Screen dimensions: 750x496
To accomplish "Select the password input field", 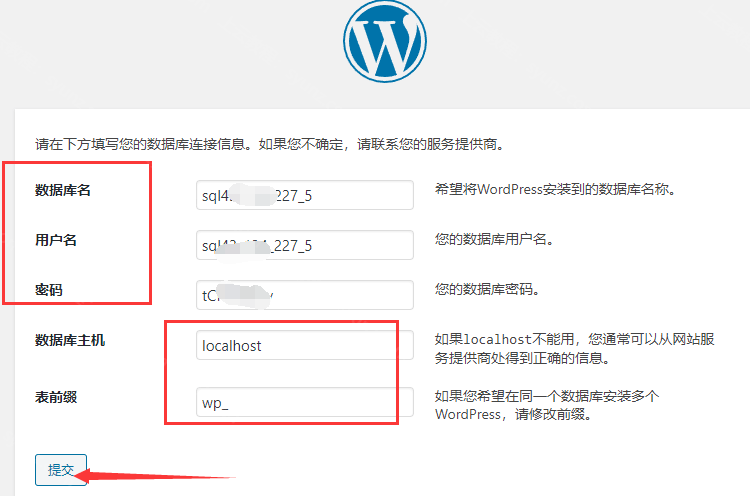I will [x=305, y=295].
